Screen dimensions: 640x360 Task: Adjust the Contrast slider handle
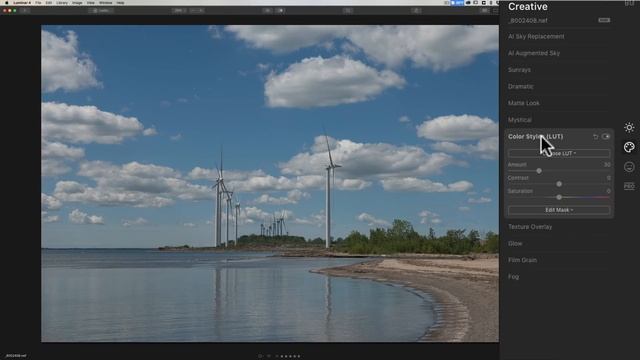click(559, 184)
